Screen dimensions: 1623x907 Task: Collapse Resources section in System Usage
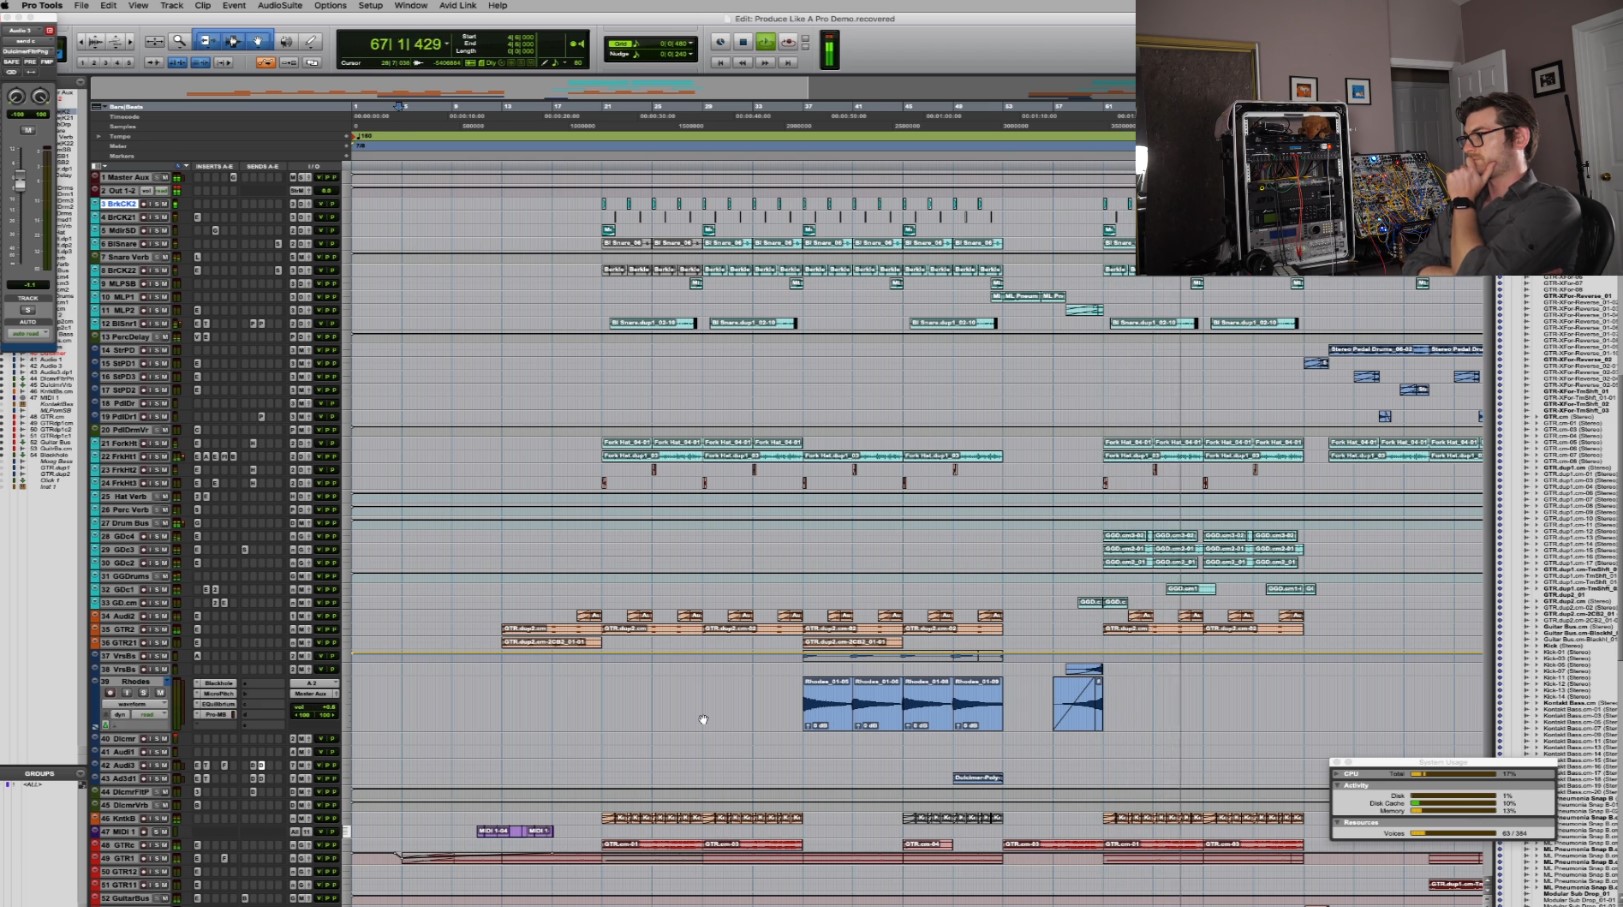1338,822
